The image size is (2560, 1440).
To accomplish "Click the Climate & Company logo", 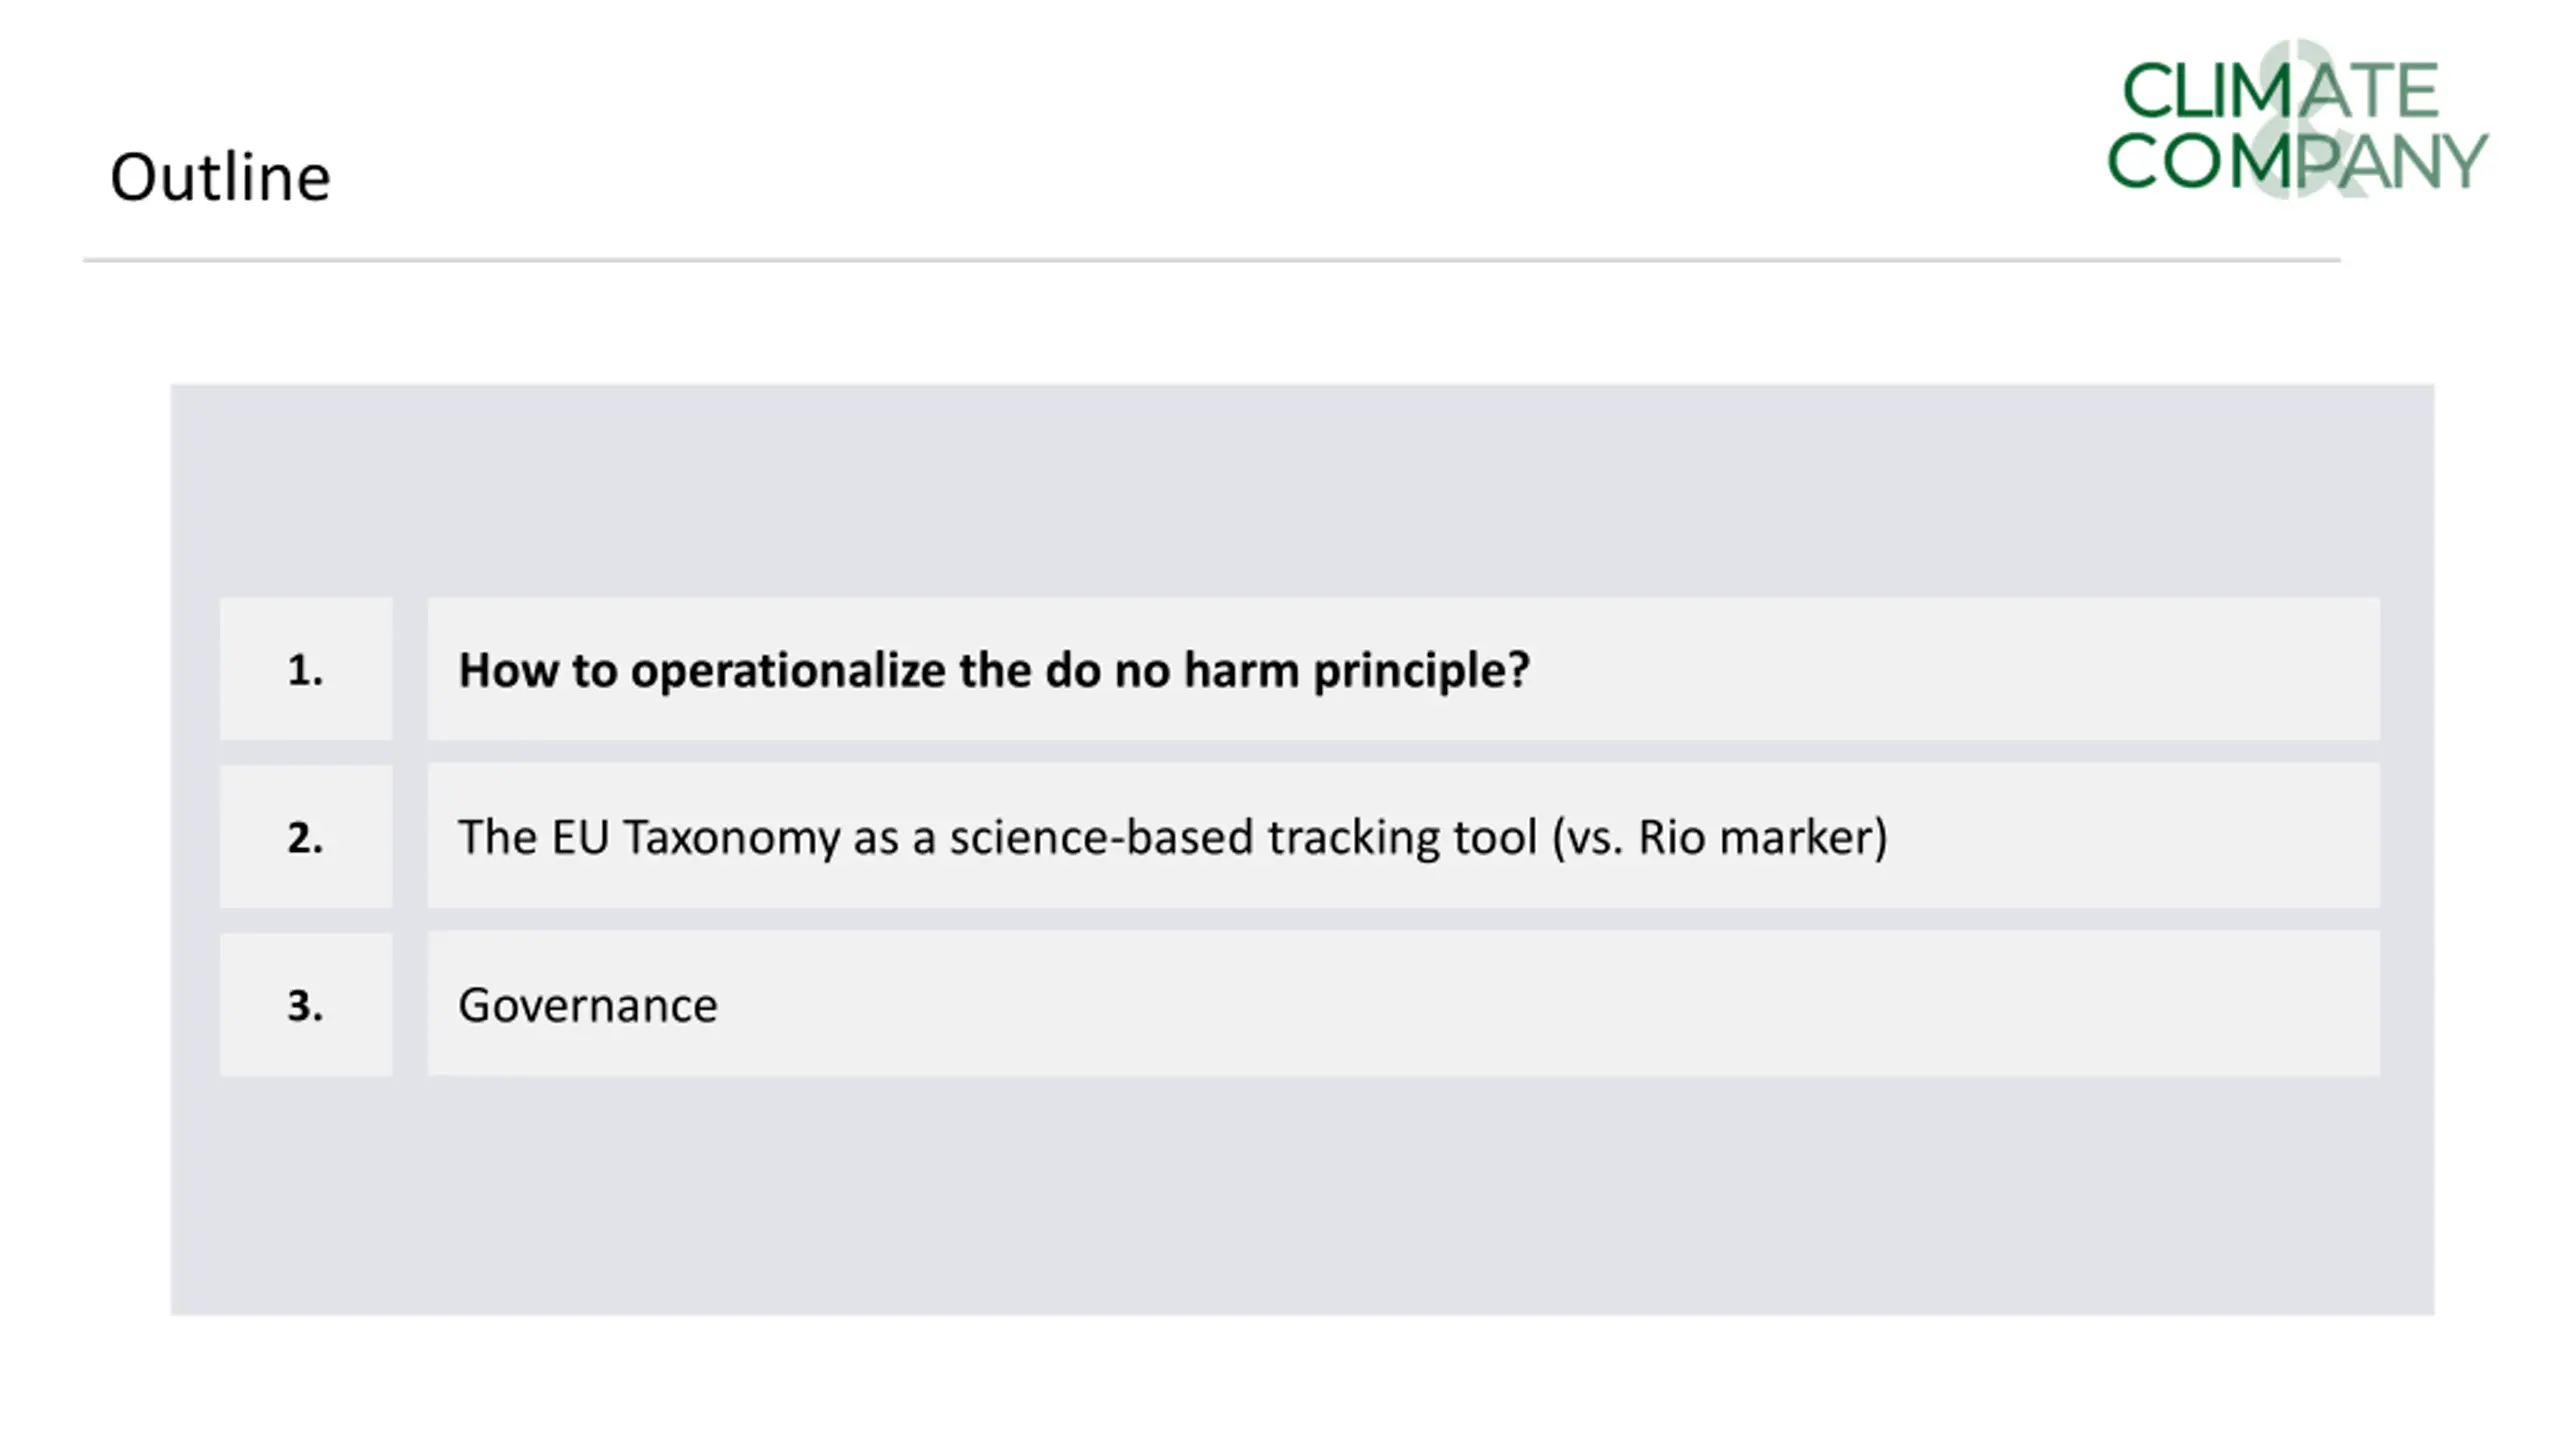I will coord(2297,120).
